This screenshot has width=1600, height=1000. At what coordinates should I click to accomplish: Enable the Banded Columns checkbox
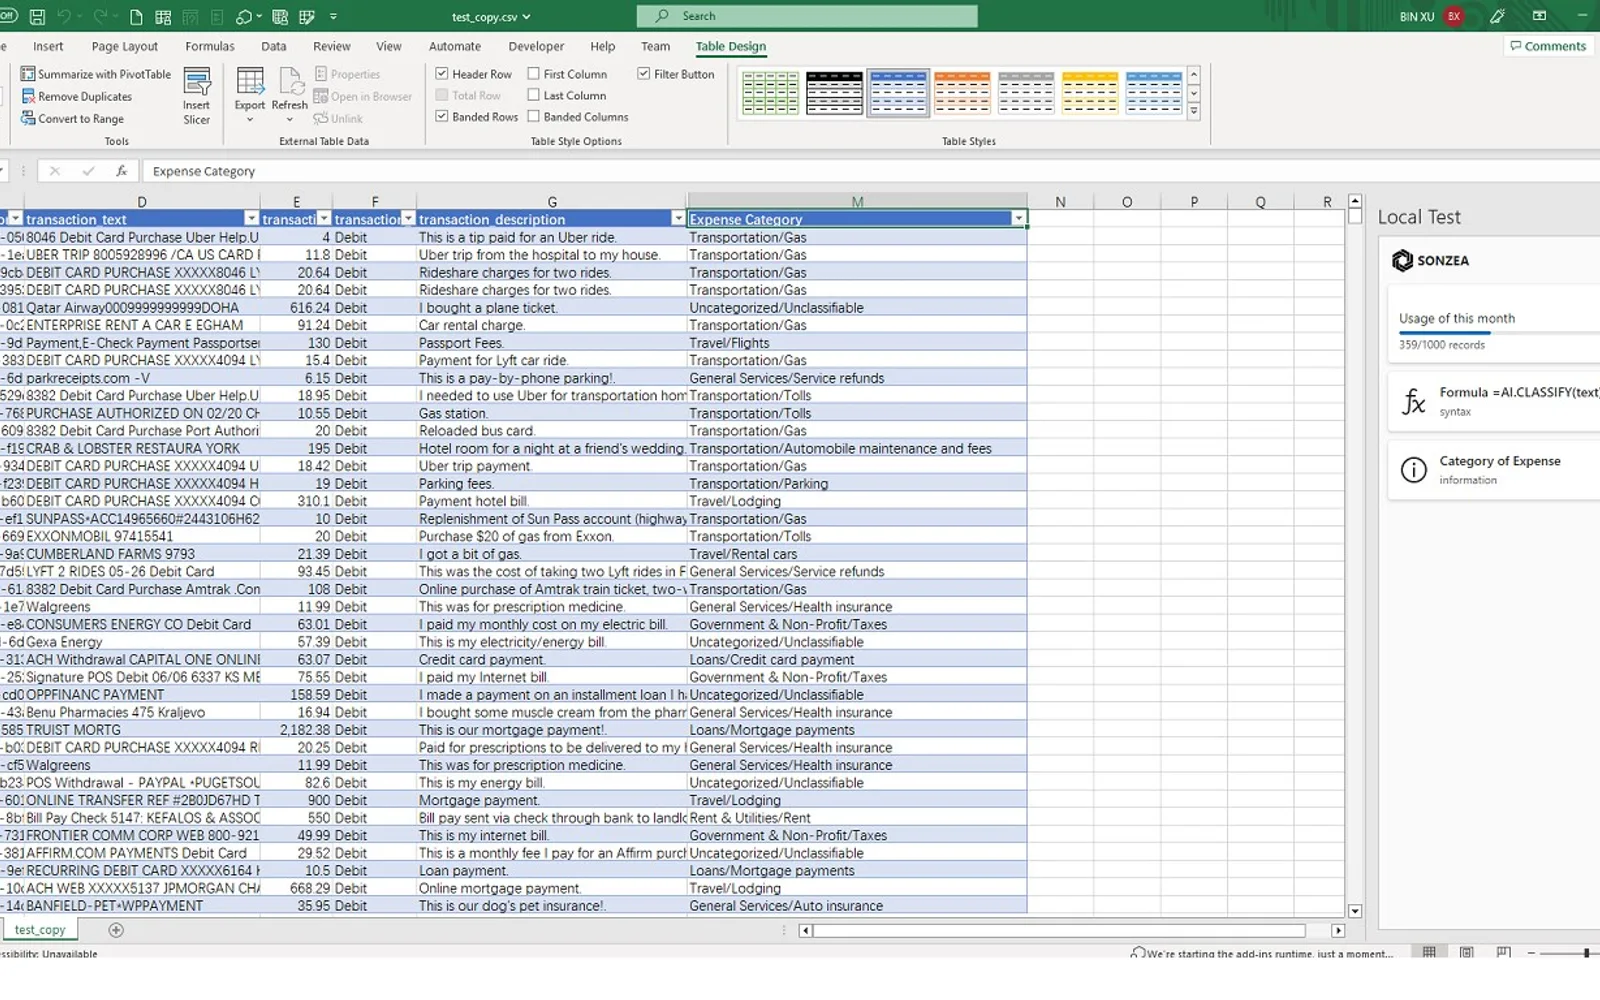coord(534,117)
